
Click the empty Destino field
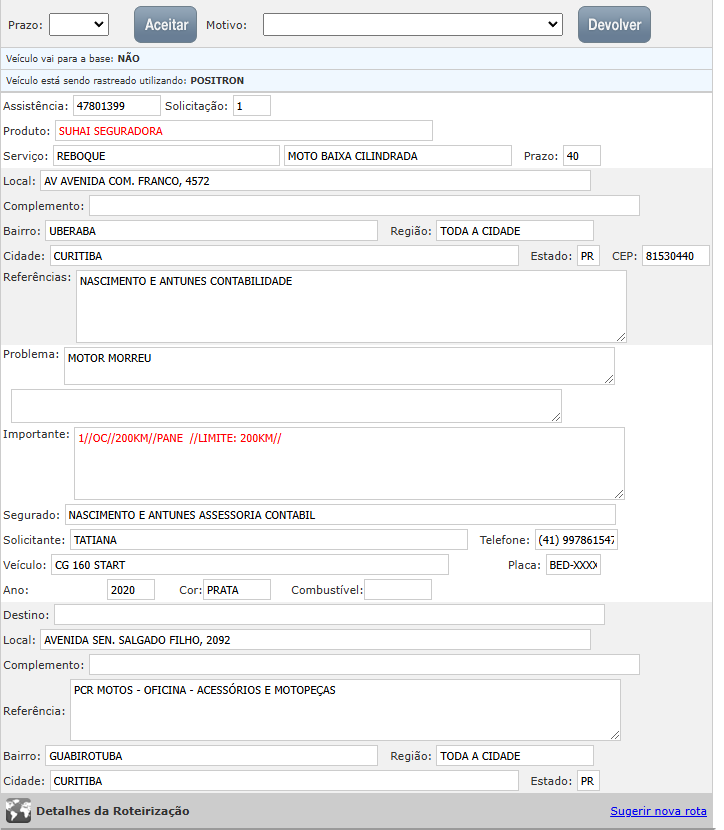[329, 614]
